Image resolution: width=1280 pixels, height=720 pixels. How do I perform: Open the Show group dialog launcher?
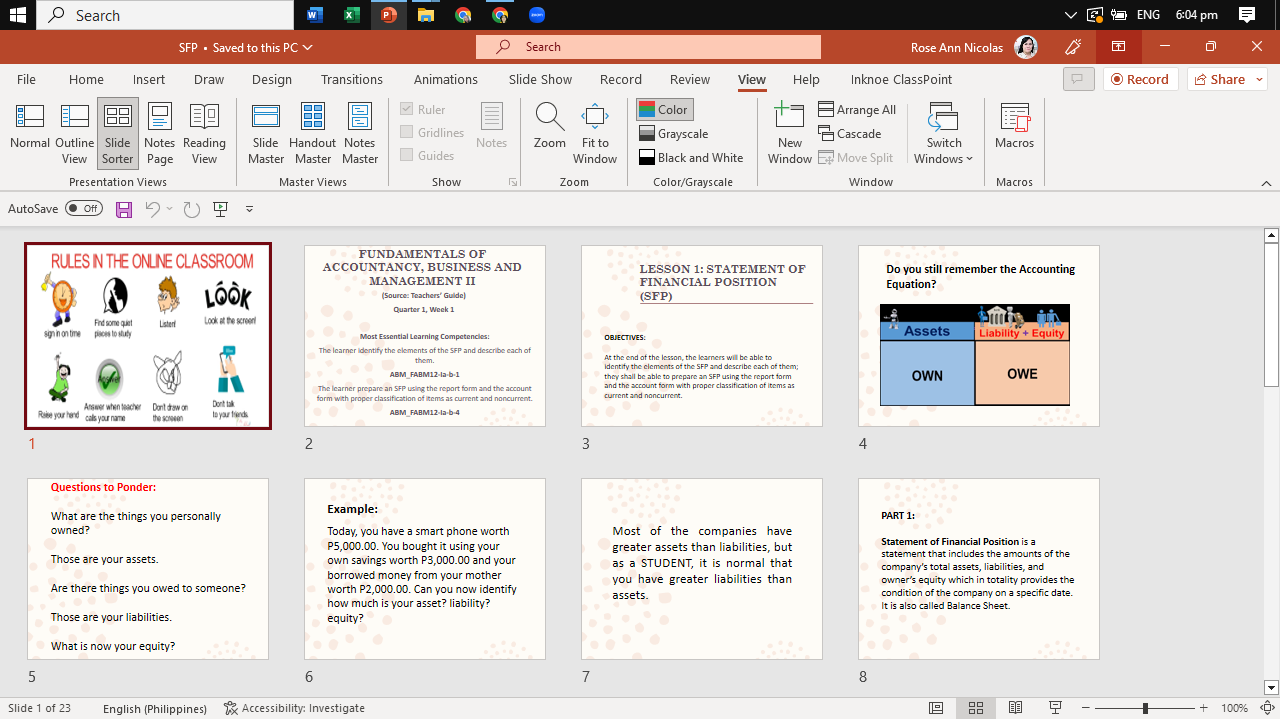tap(513, 183)
